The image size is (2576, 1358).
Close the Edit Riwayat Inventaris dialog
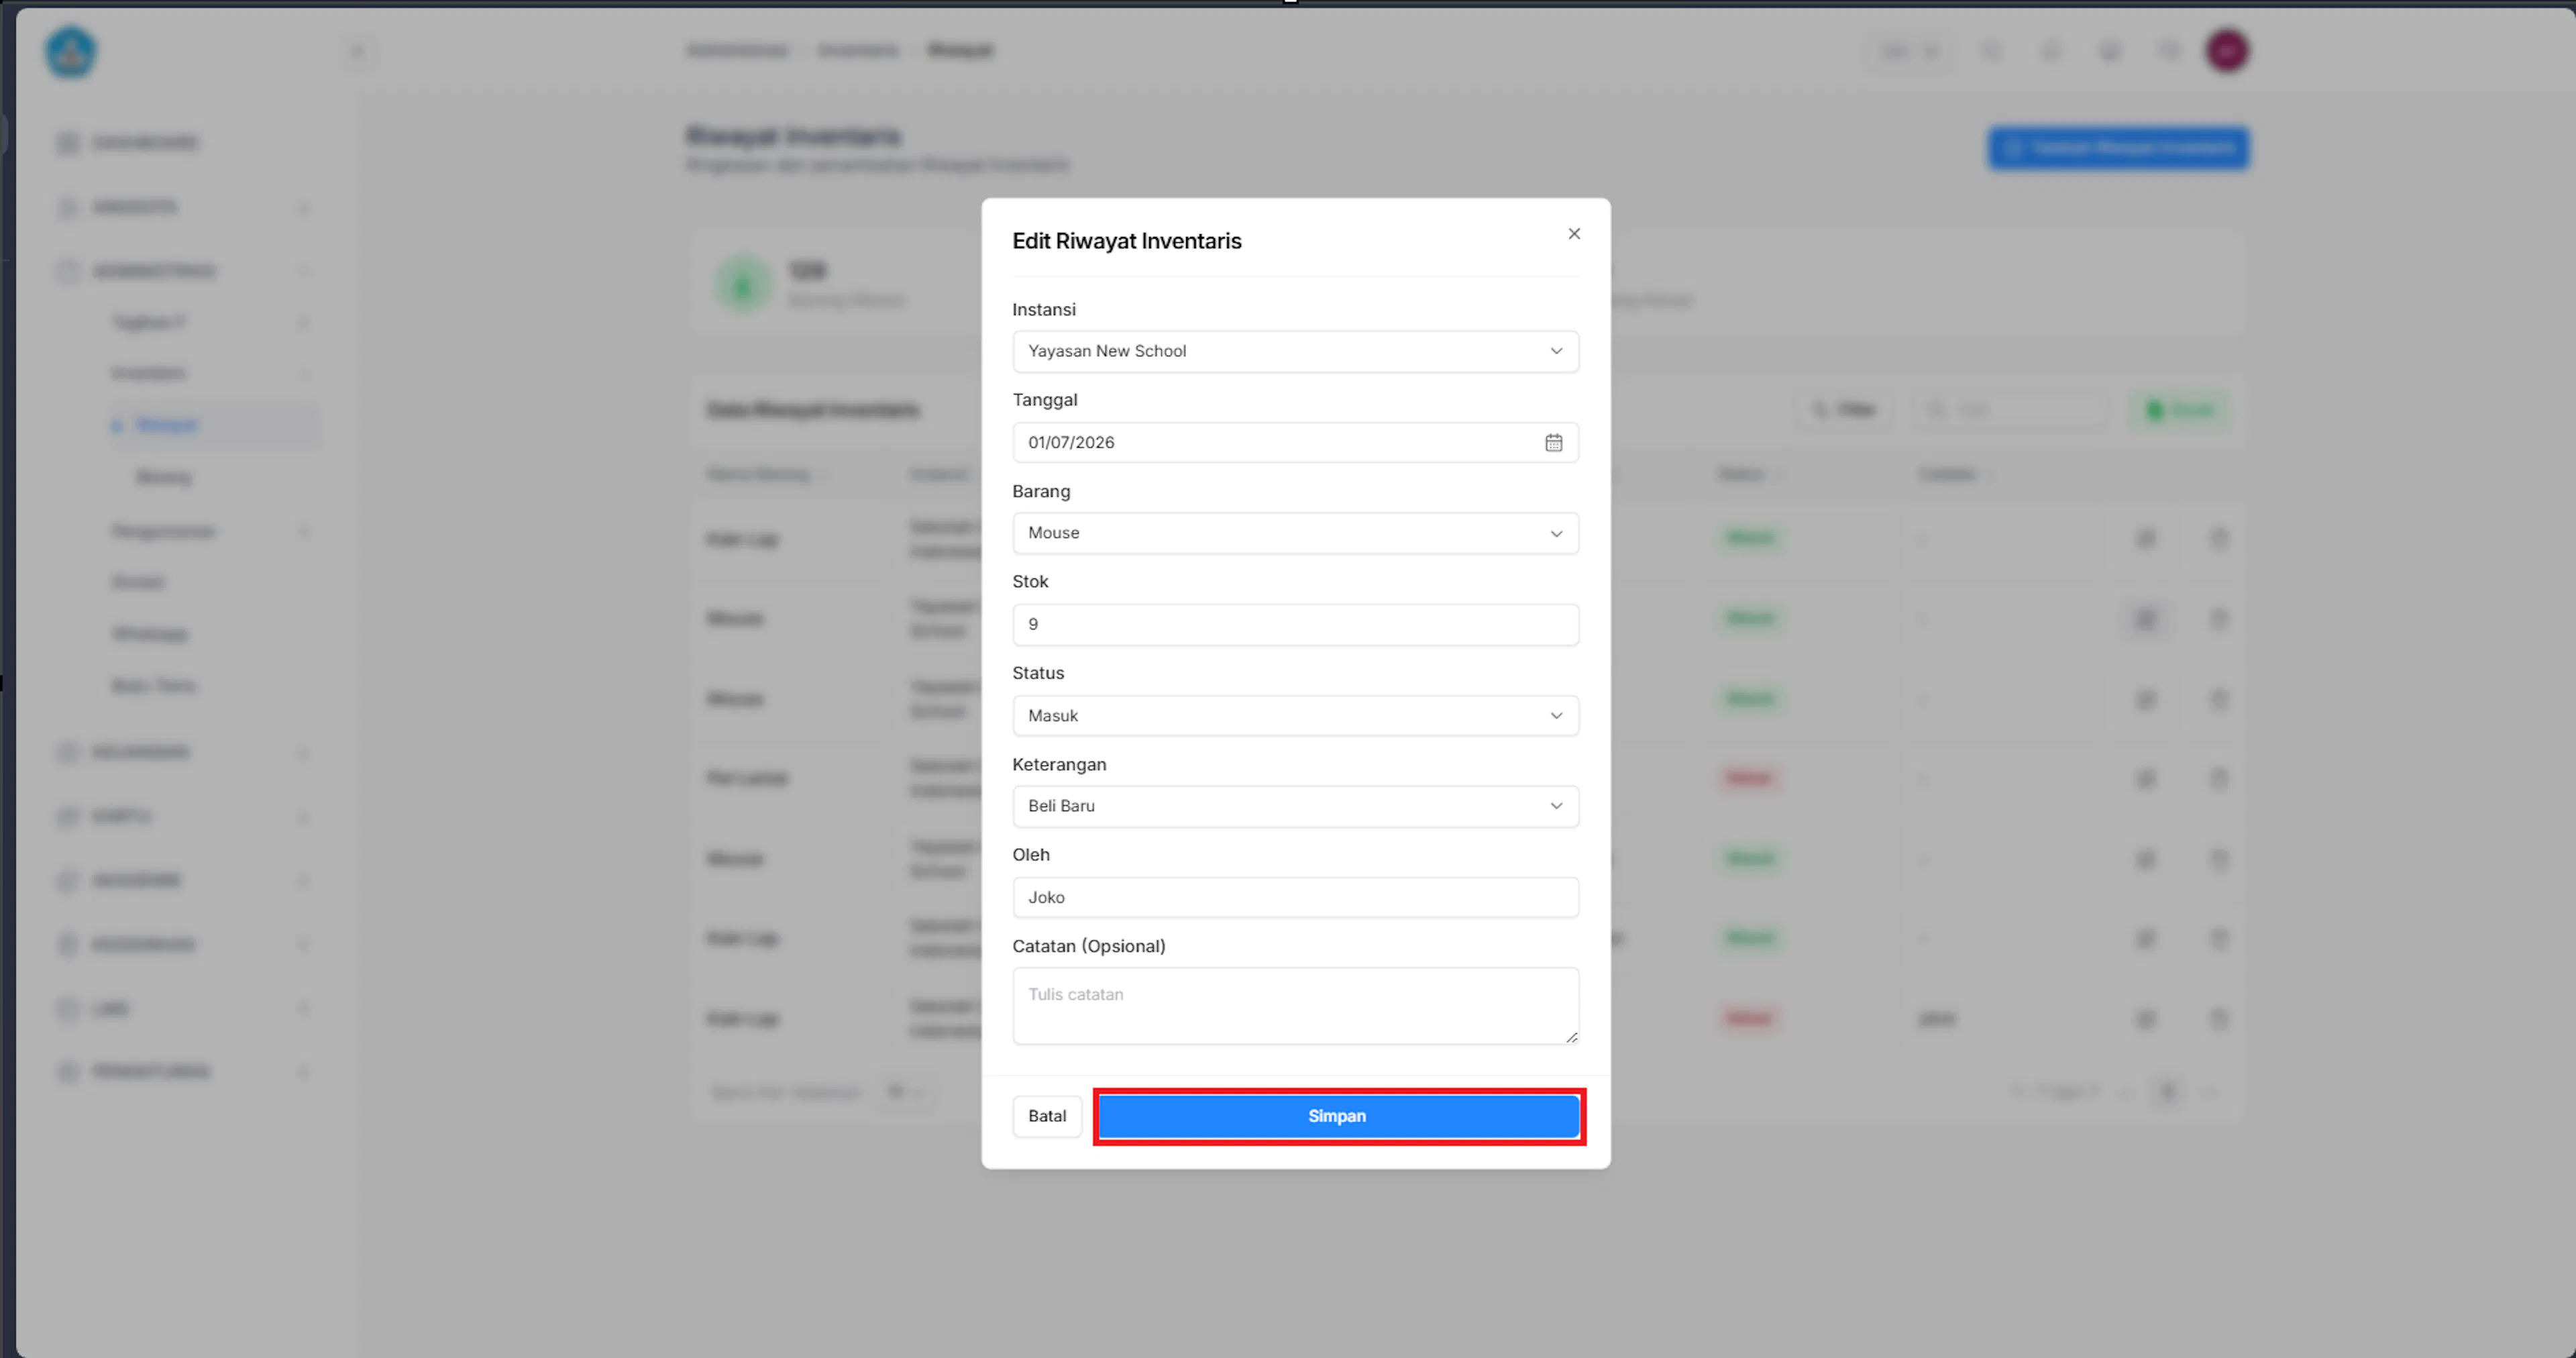click(x=1574, y=234)
